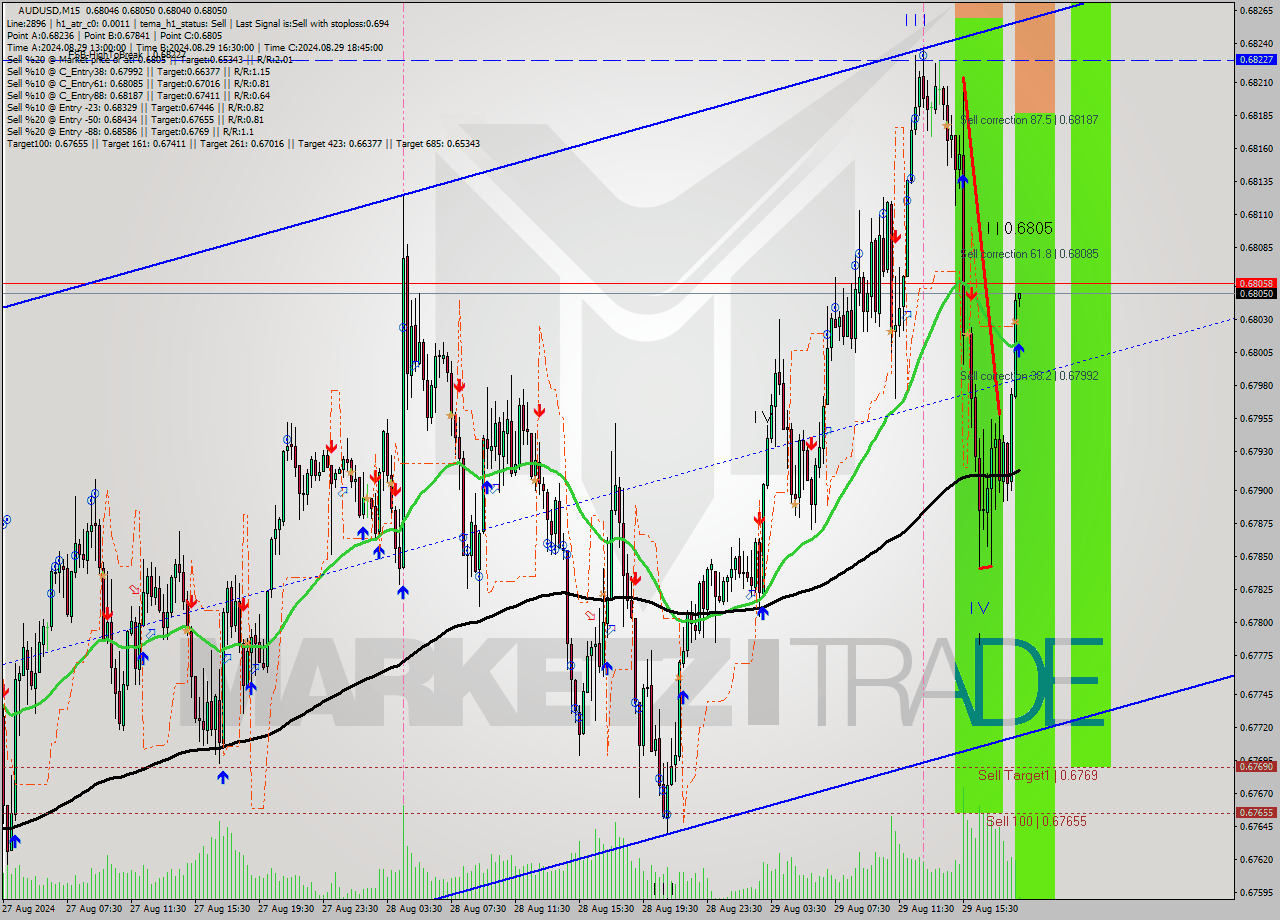The height and width of the screenshot is (920, 1280).
Task: Click the '27 Aug 15:30' time label
Action: 222,909
